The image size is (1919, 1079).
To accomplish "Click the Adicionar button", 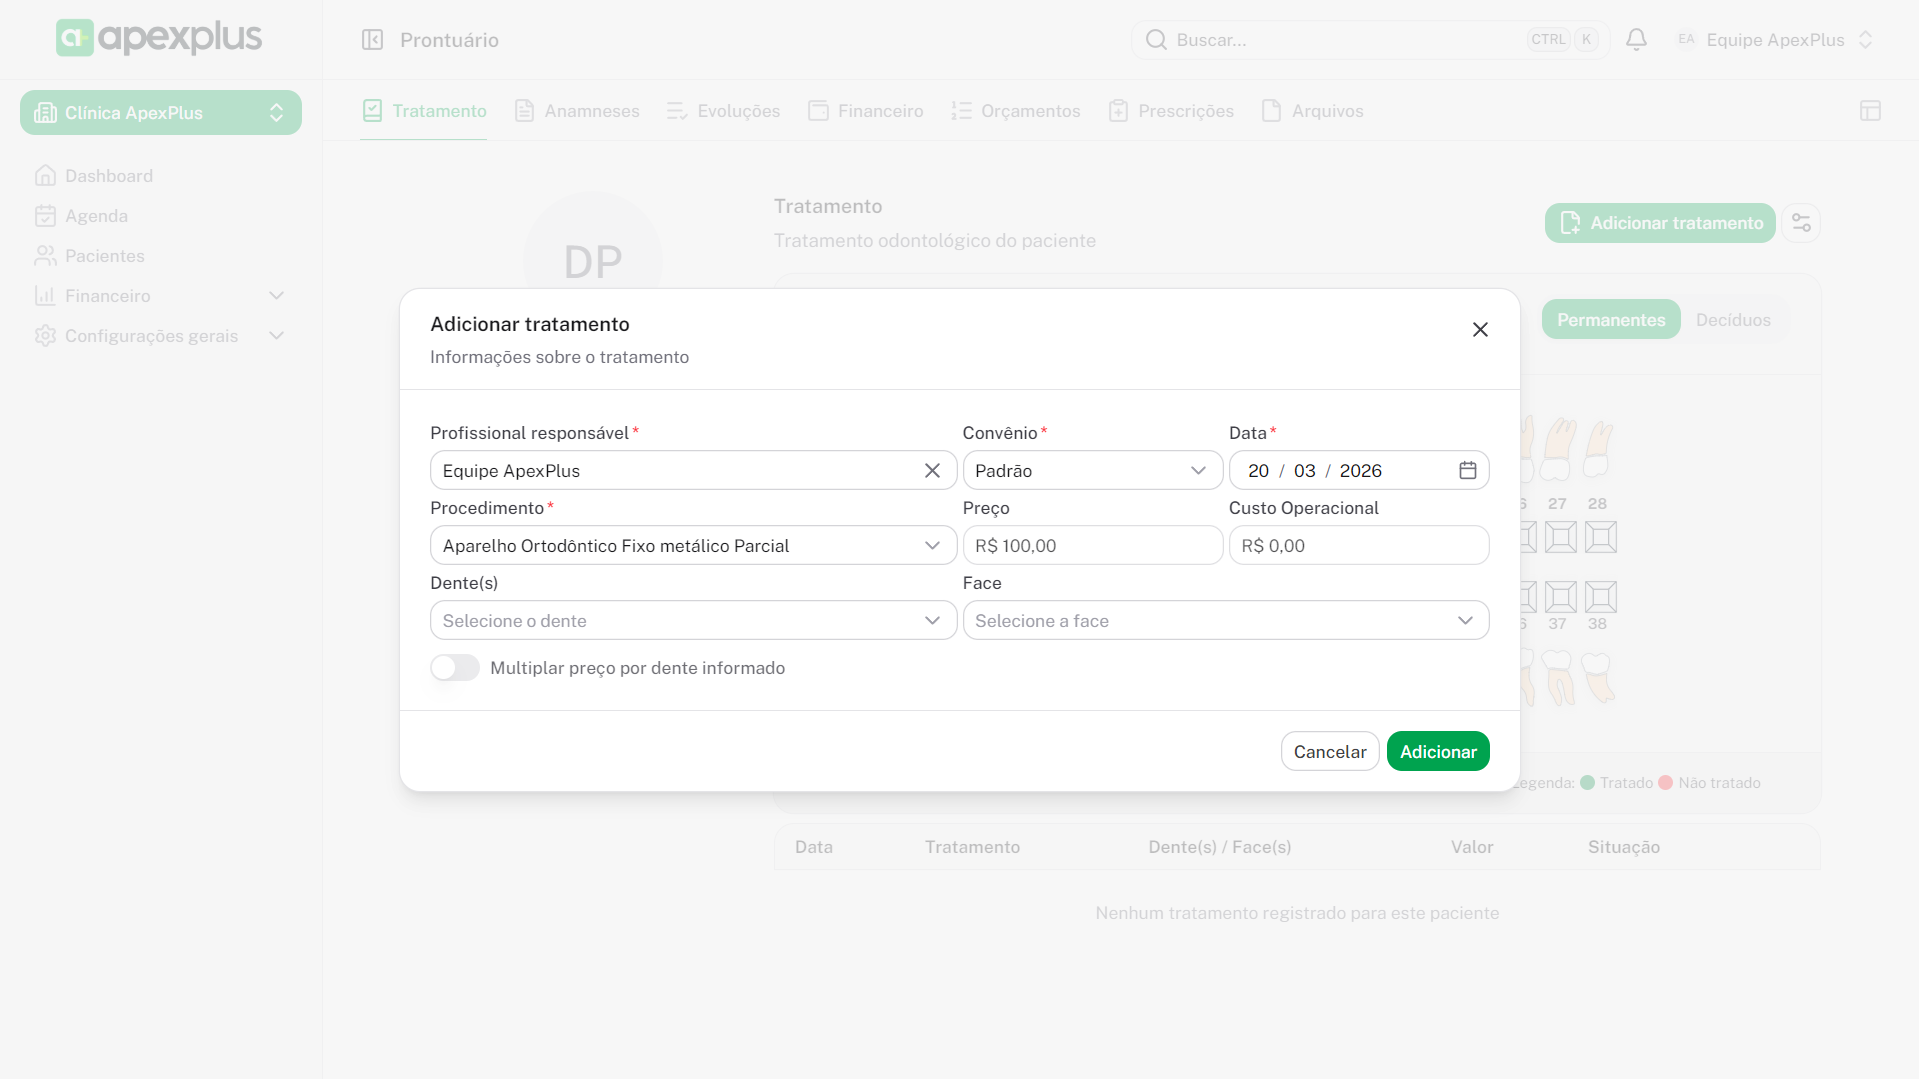I will click(x=1437, y=752).
